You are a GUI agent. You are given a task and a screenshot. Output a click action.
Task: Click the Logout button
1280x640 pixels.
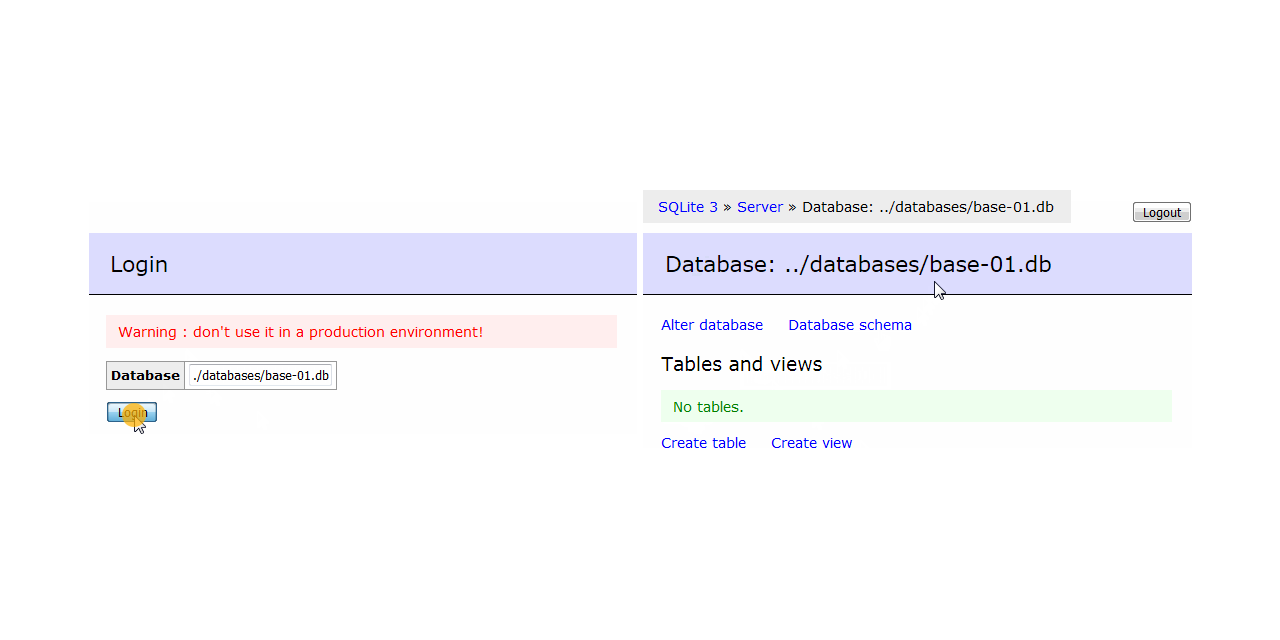(x=1161, y=212)
